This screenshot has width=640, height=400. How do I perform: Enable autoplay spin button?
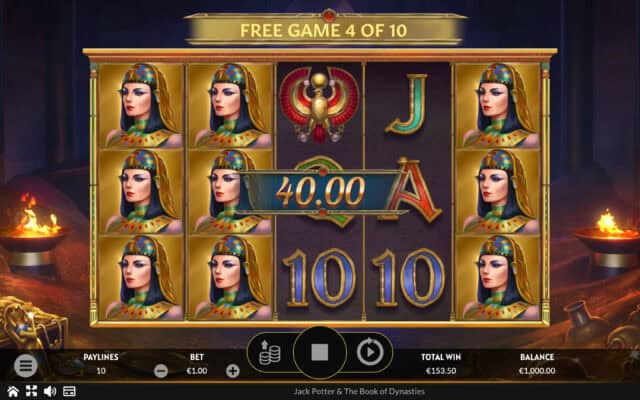click(x=370, y=351)
